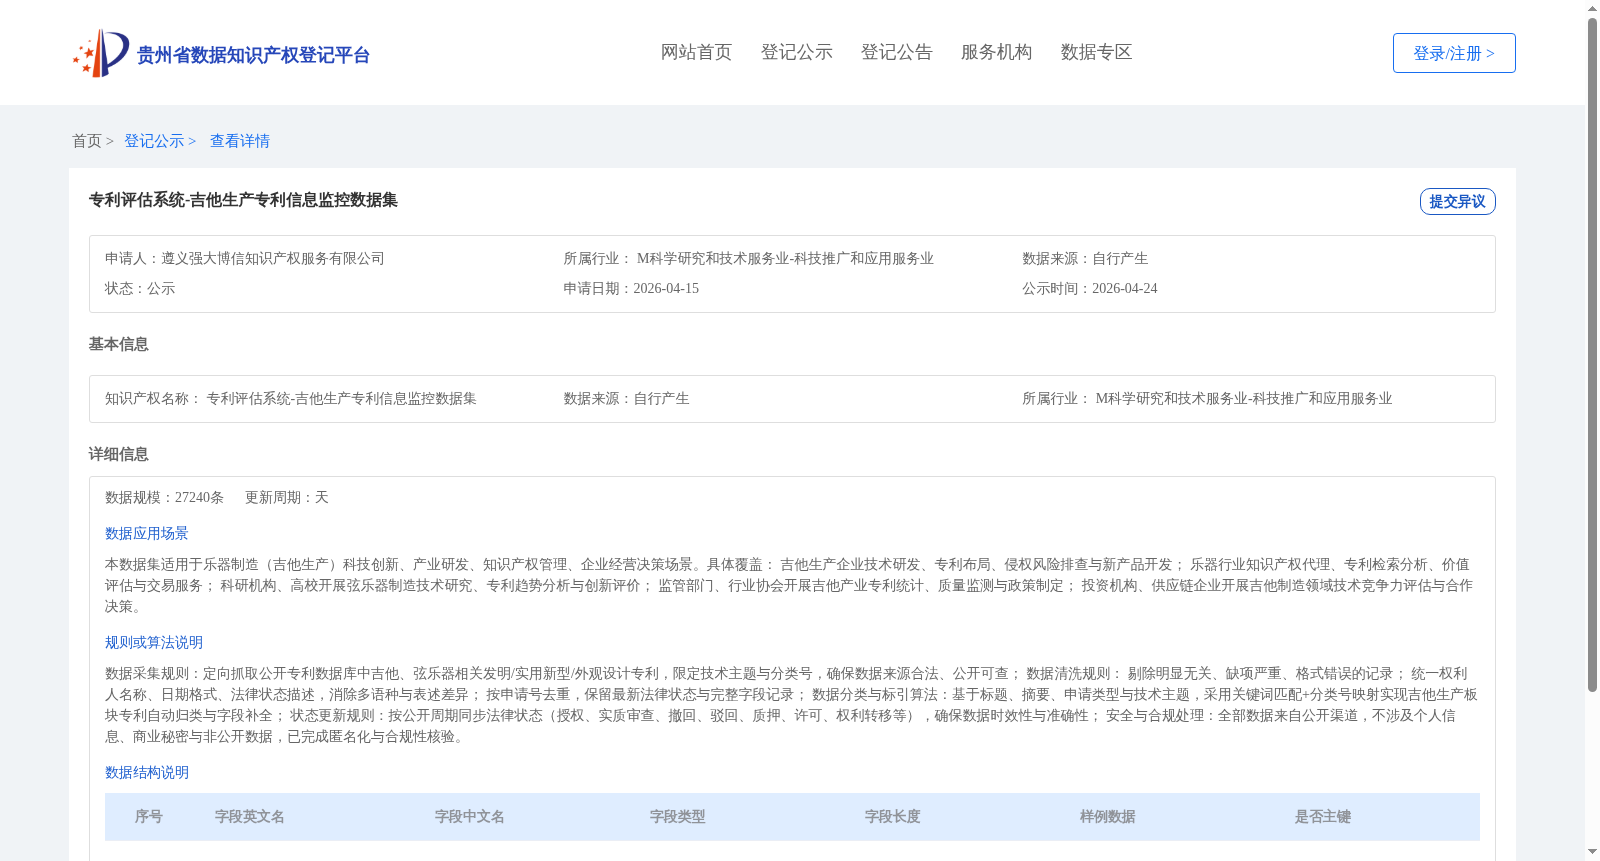Click 数据结构说明 heading
The height and width of the screenshot is (861, 1600).
147,772
